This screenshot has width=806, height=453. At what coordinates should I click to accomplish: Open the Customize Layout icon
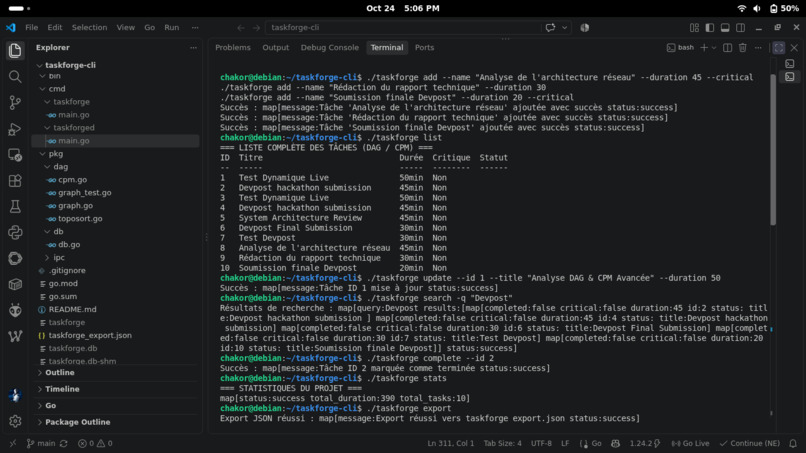[x=694, y=27]
